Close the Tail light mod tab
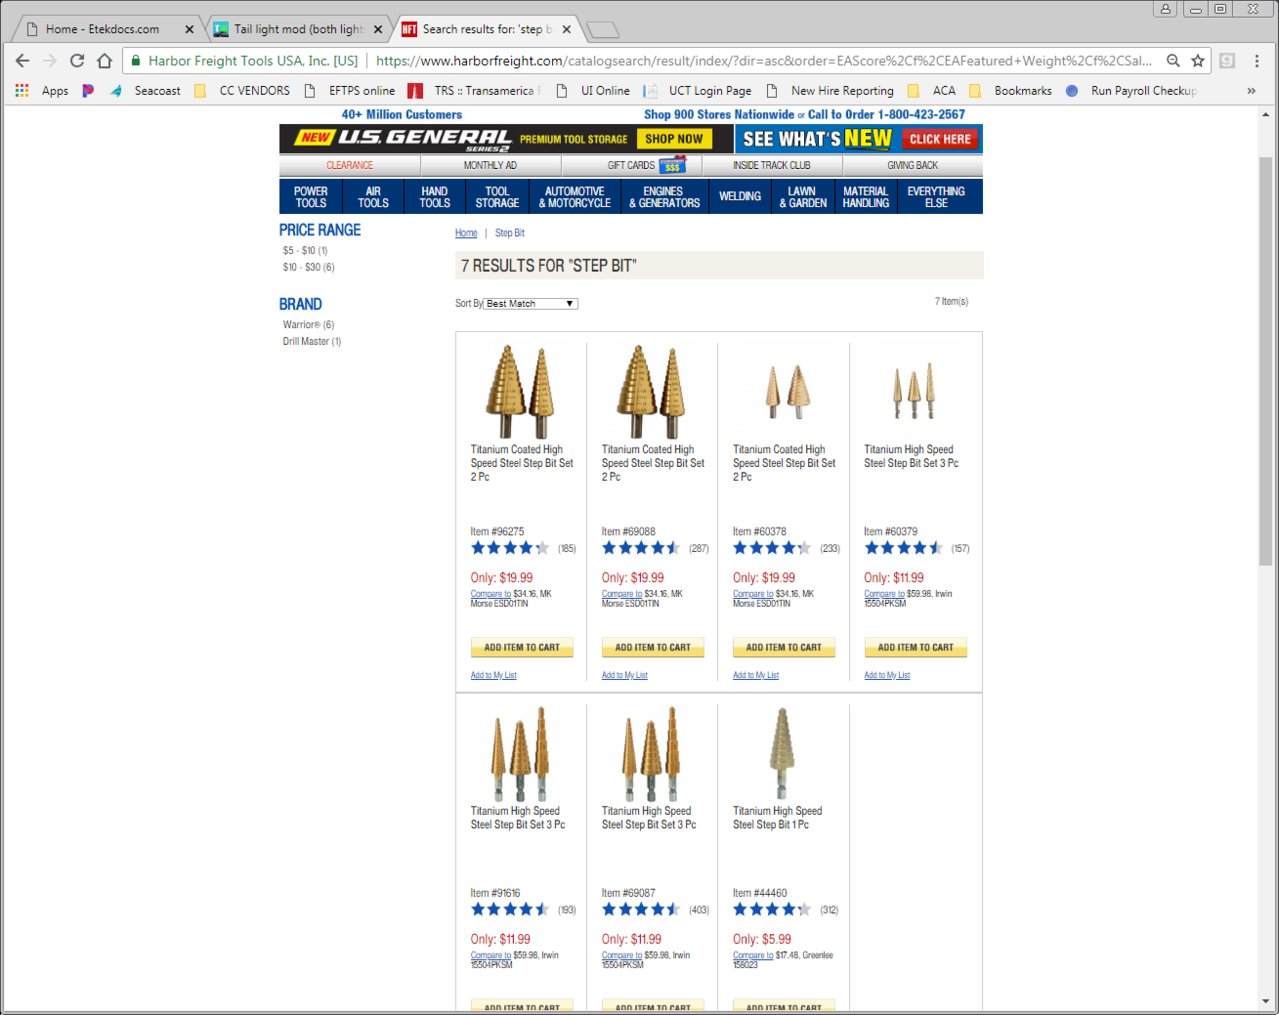This screenshot has width=1279, height=1015. [378, 29]
